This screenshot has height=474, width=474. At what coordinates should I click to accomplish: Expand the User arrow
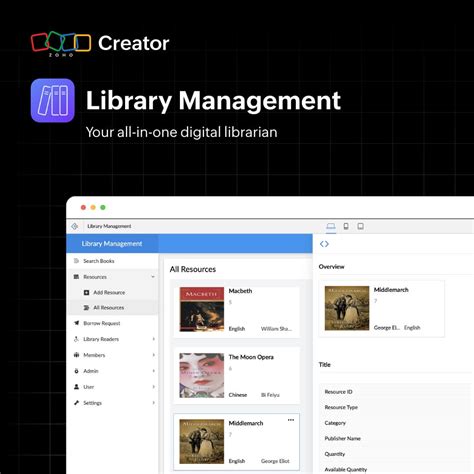(154, 387)
